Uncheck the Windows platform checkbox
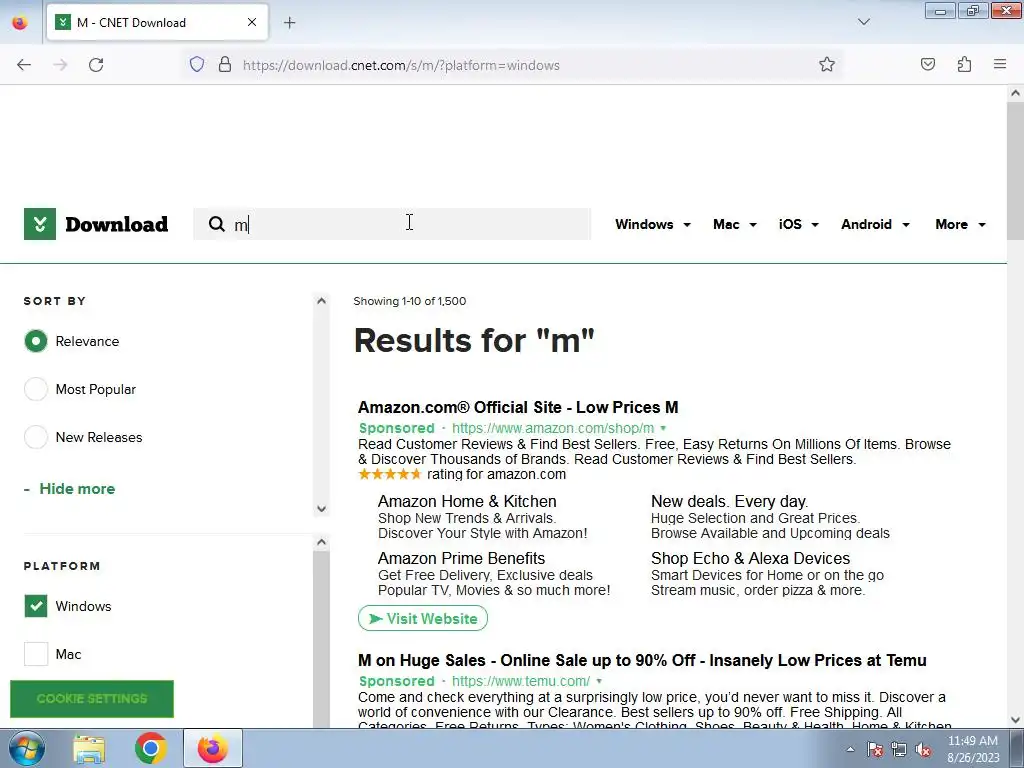This screenshot has width=1024, height=768. click(36, 606)
